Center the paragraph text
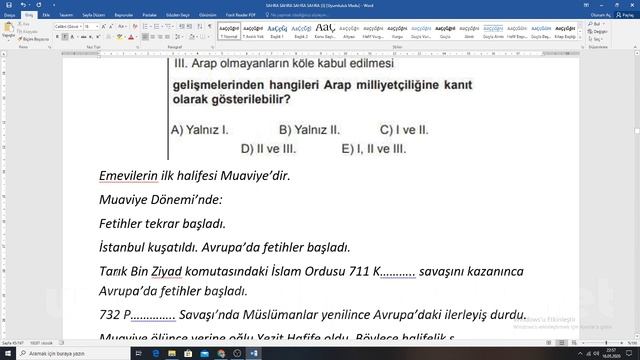This screenshot has width=640, height=360. pyautogui.click(x=153, y=37)
